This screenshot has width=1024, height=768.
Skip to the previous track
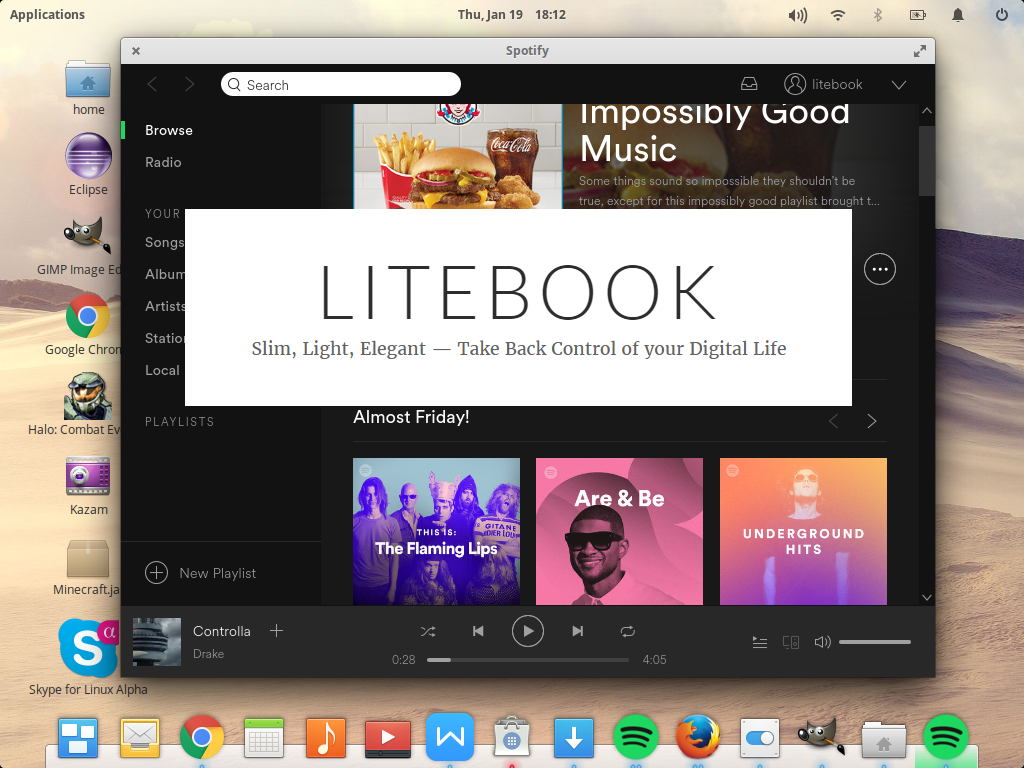point(478,631)
